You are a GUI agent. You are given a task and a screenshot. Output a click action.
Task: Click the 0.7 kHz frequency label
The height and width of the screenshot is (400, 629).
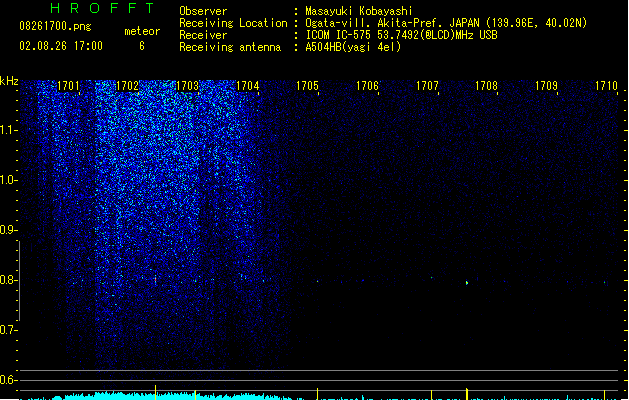click(x=7, y=330)
